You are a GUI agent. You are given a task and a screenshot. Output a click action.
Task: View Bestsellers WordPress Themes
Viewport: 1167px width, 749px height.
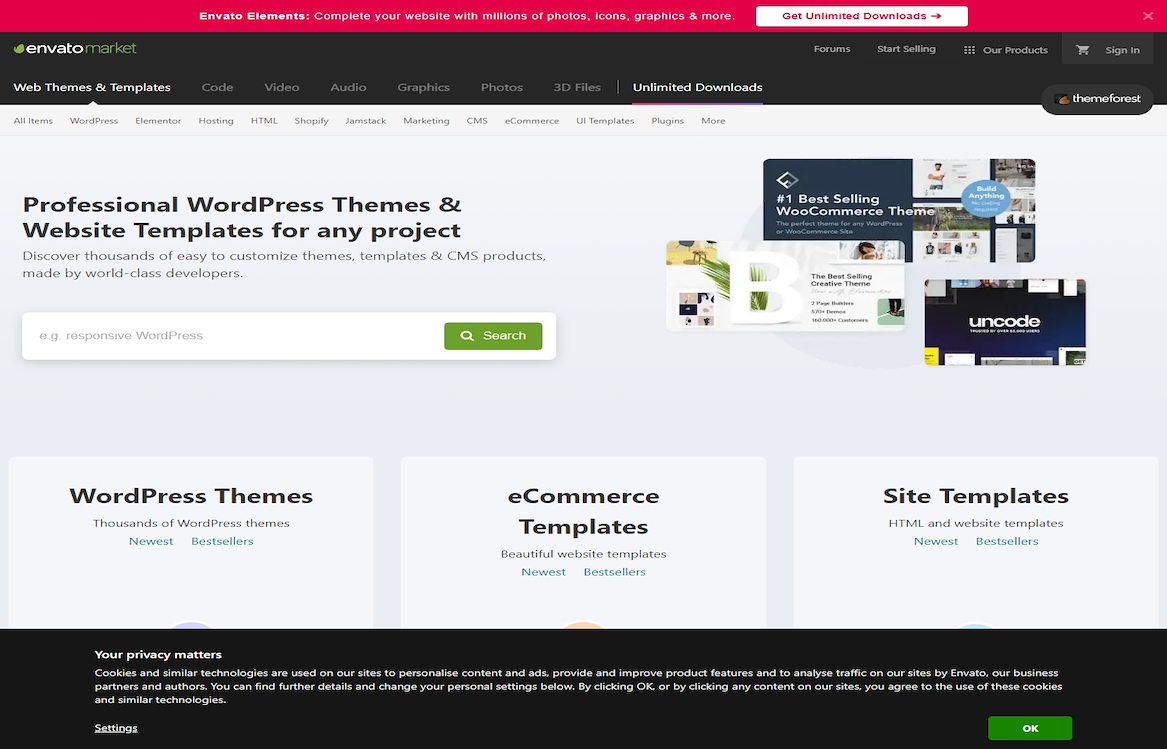222,541
